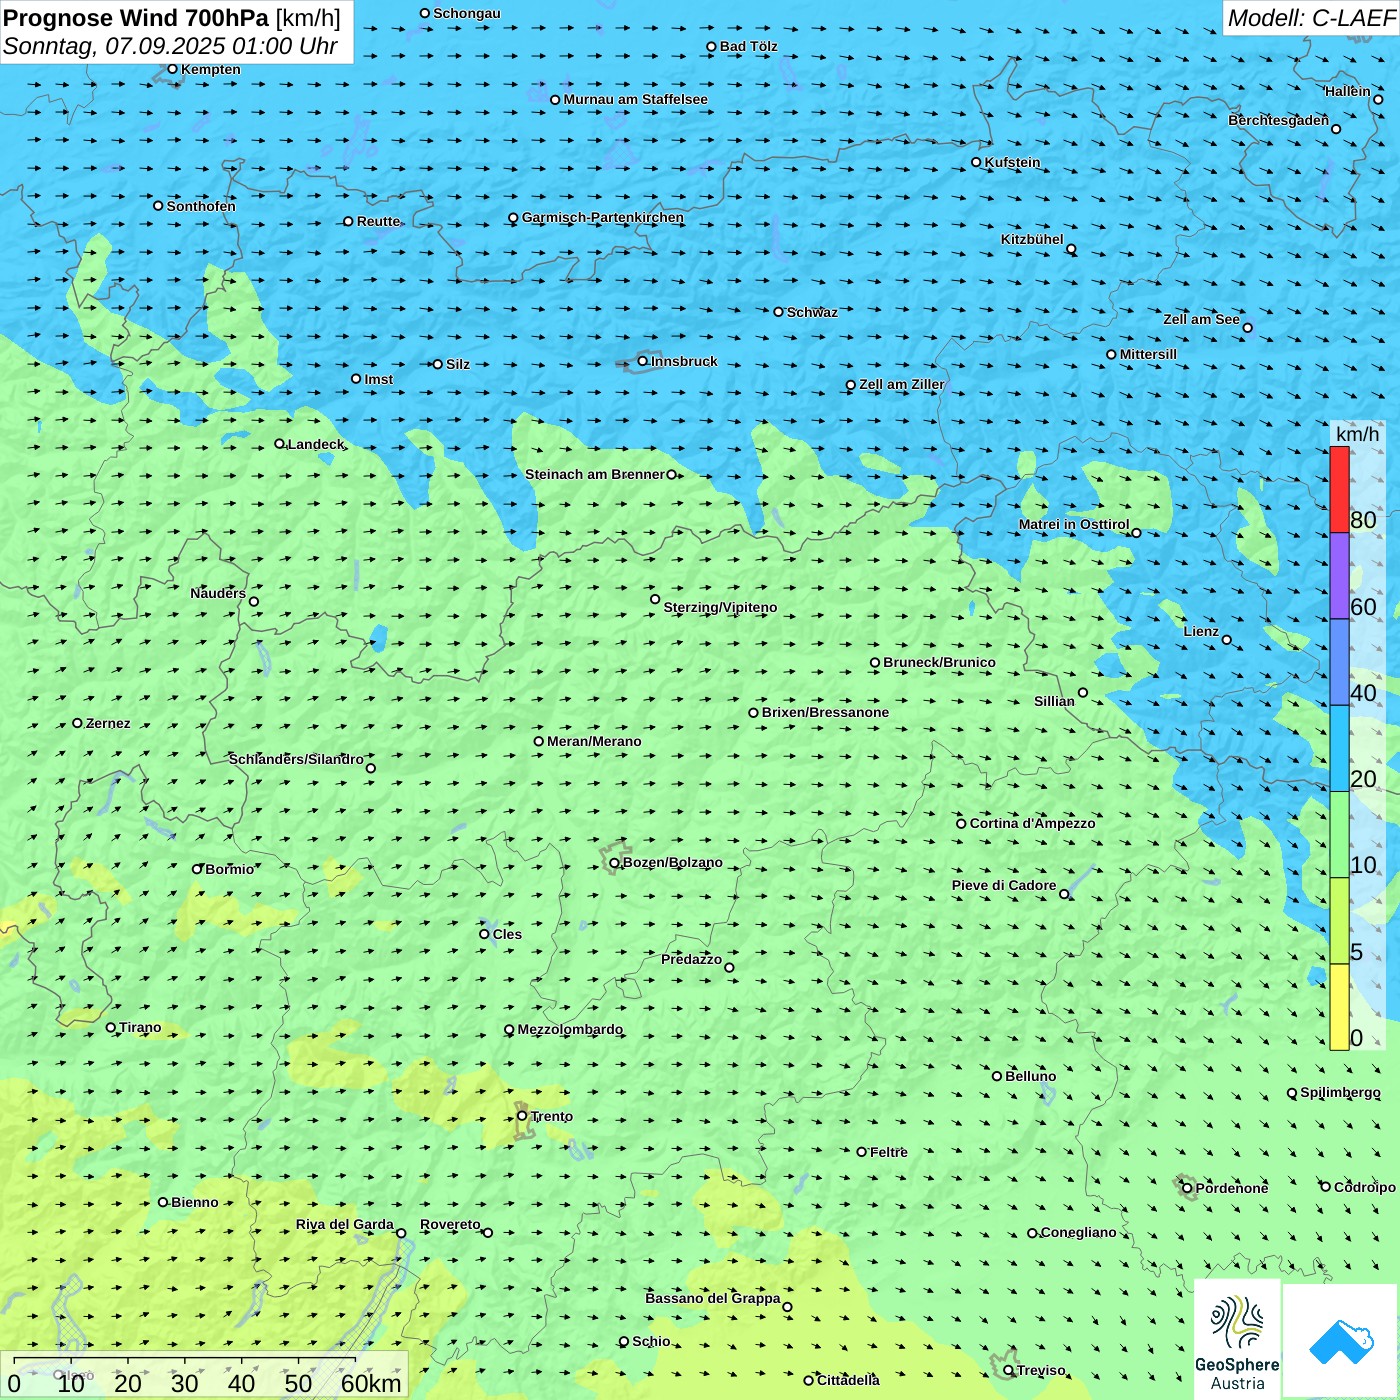Click the 'Sonthofen' label
Screen dimensions: 1400x1400
pyautogui.click(x=201, y=206)
